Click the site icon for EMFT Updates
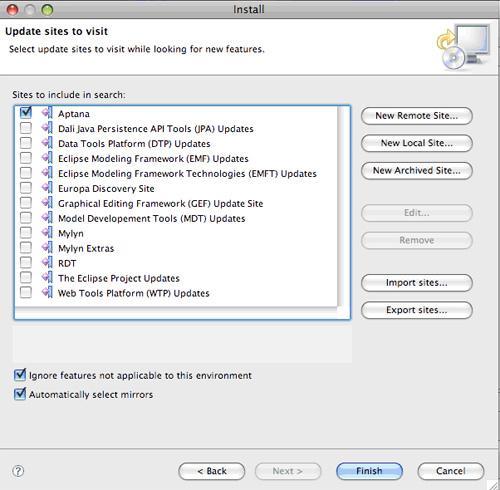Image resolution: width=500 pixels, height=490 pixels. [x=47, y=173]
